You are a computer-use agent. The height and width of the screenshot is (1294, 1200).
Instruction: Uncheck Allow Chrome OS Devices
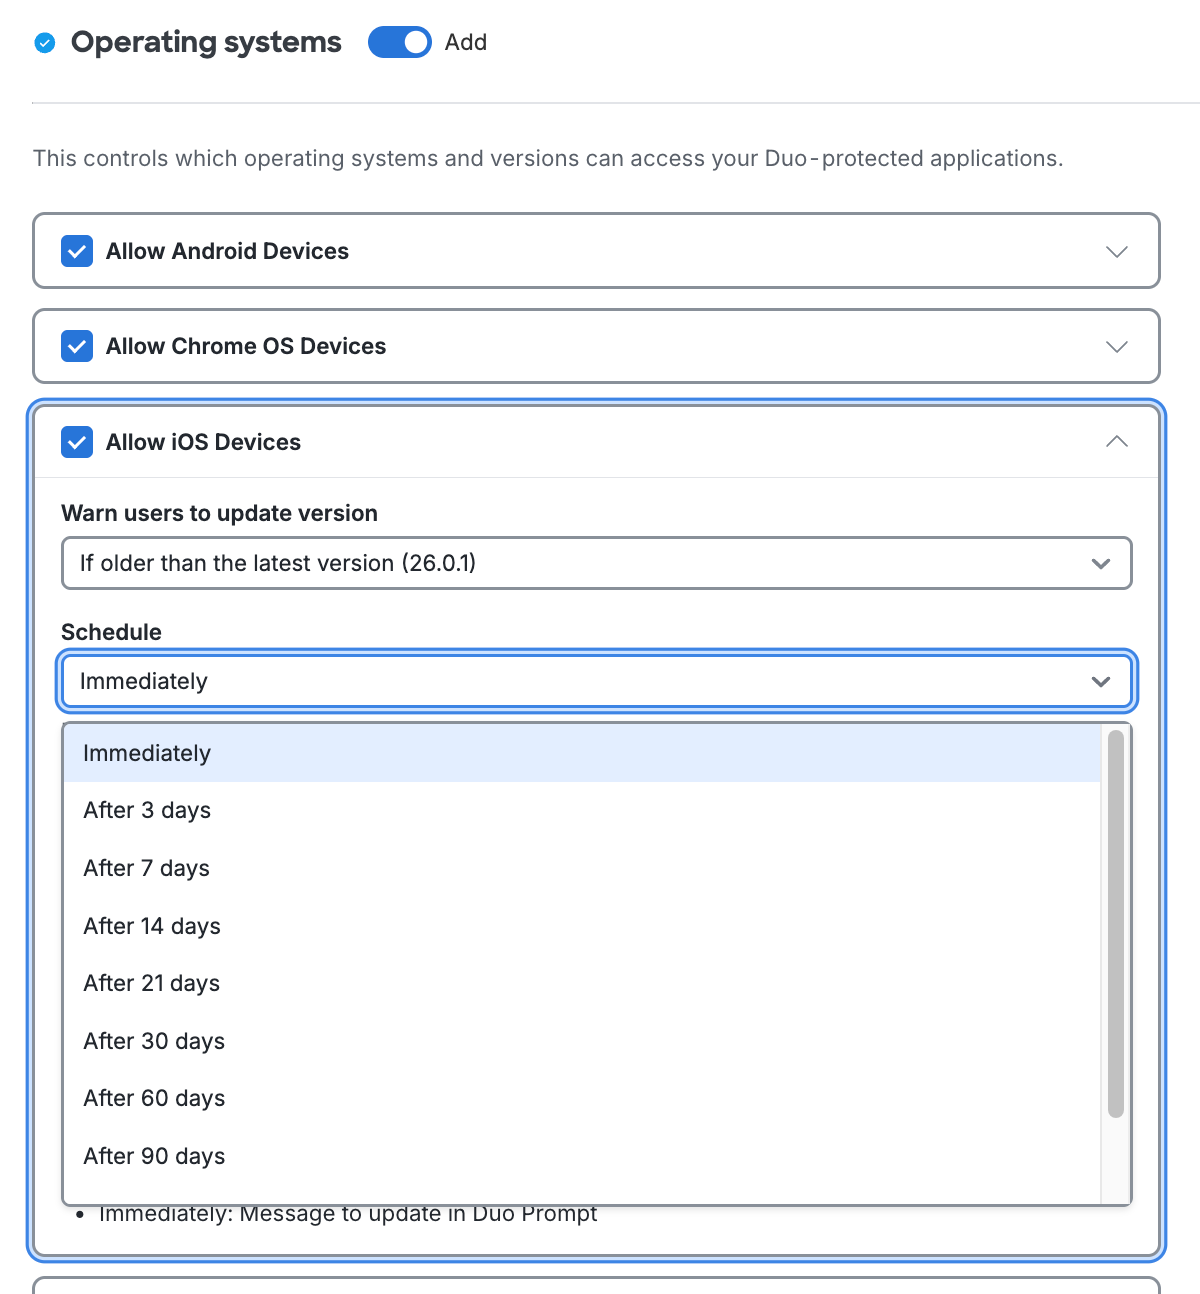pos(77,346)
